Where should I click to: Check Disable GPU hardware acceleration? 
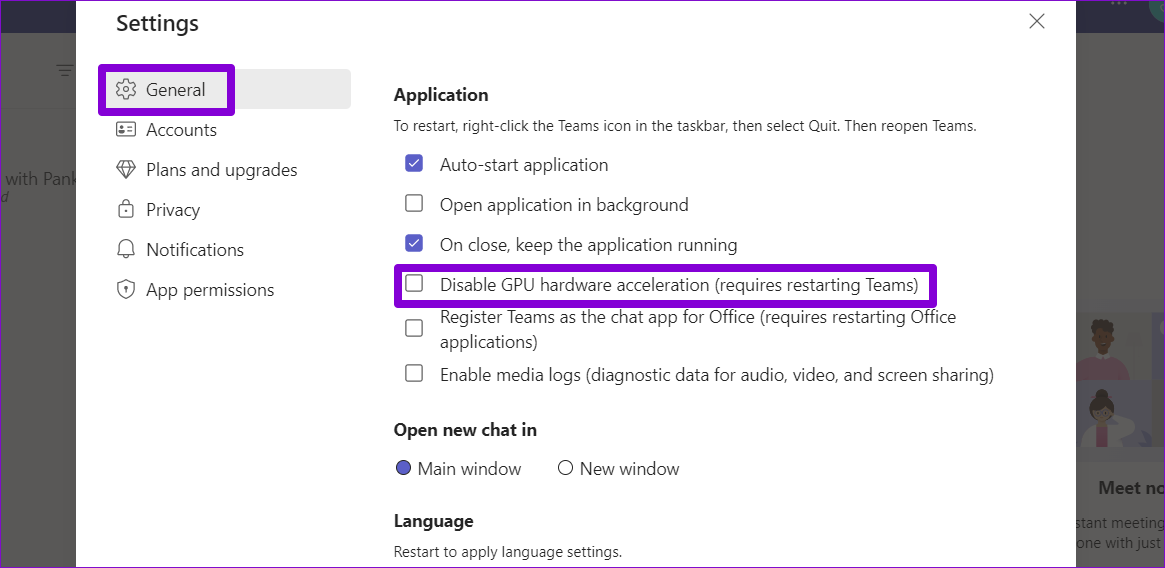click(x=414, y=284)
